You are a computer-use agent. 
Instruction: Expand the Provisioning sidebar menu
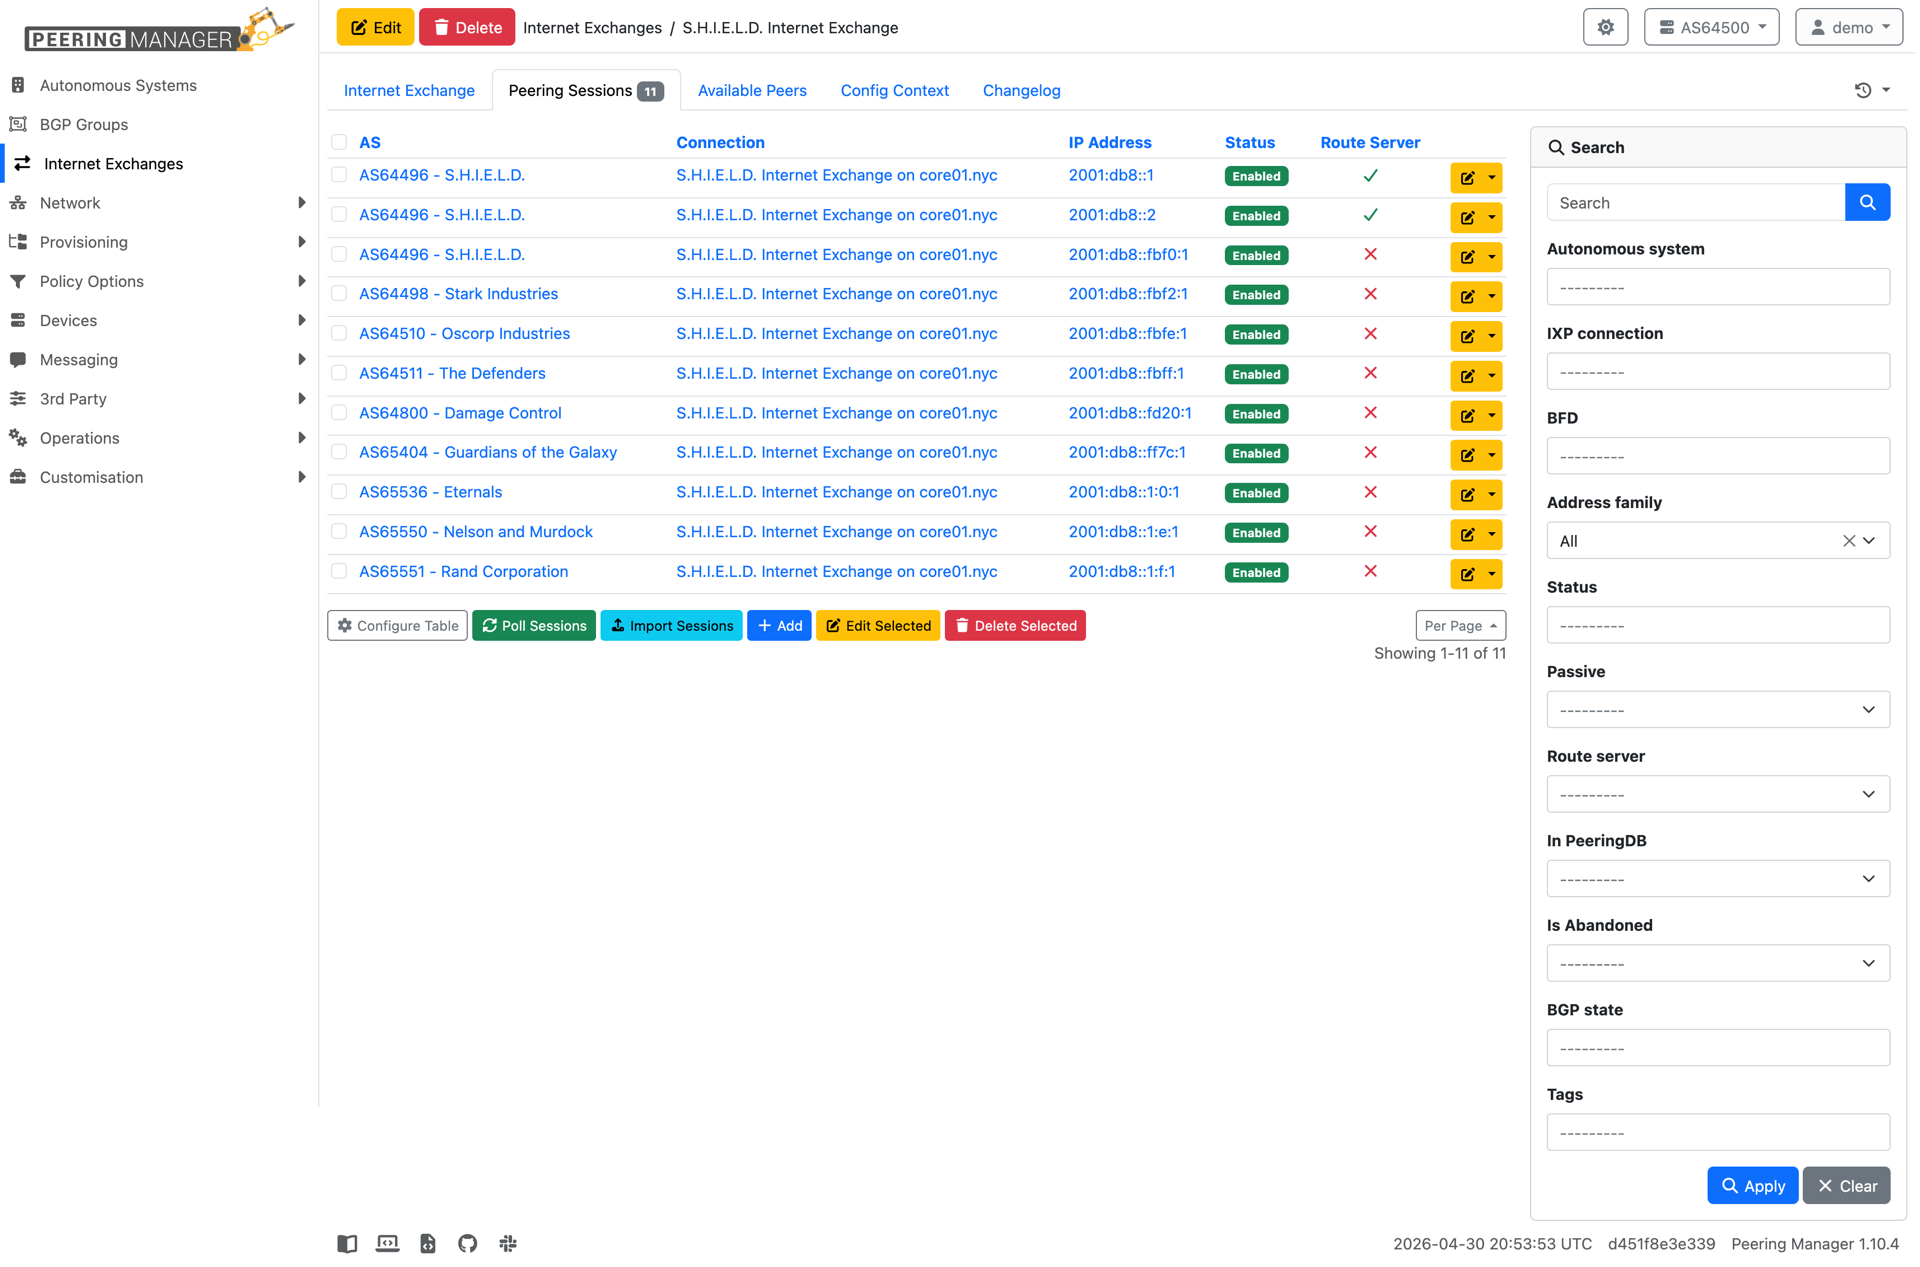tap(160, 242)
